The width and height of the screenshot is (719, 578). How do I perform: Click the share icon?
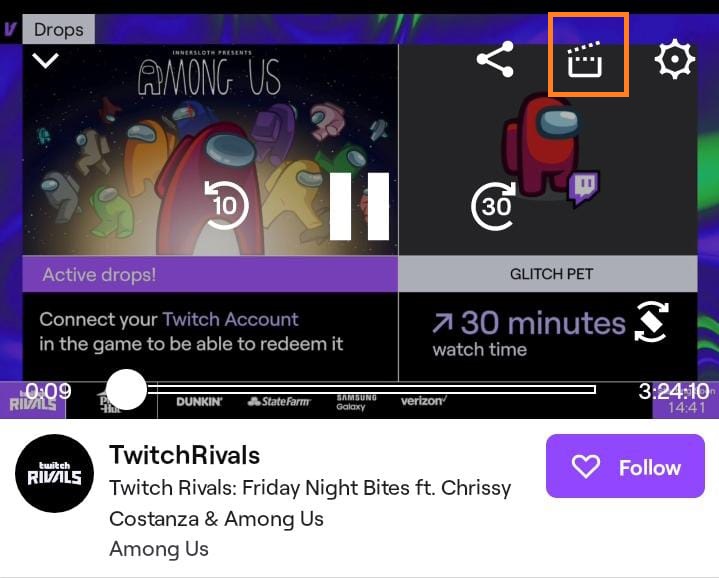495,59
